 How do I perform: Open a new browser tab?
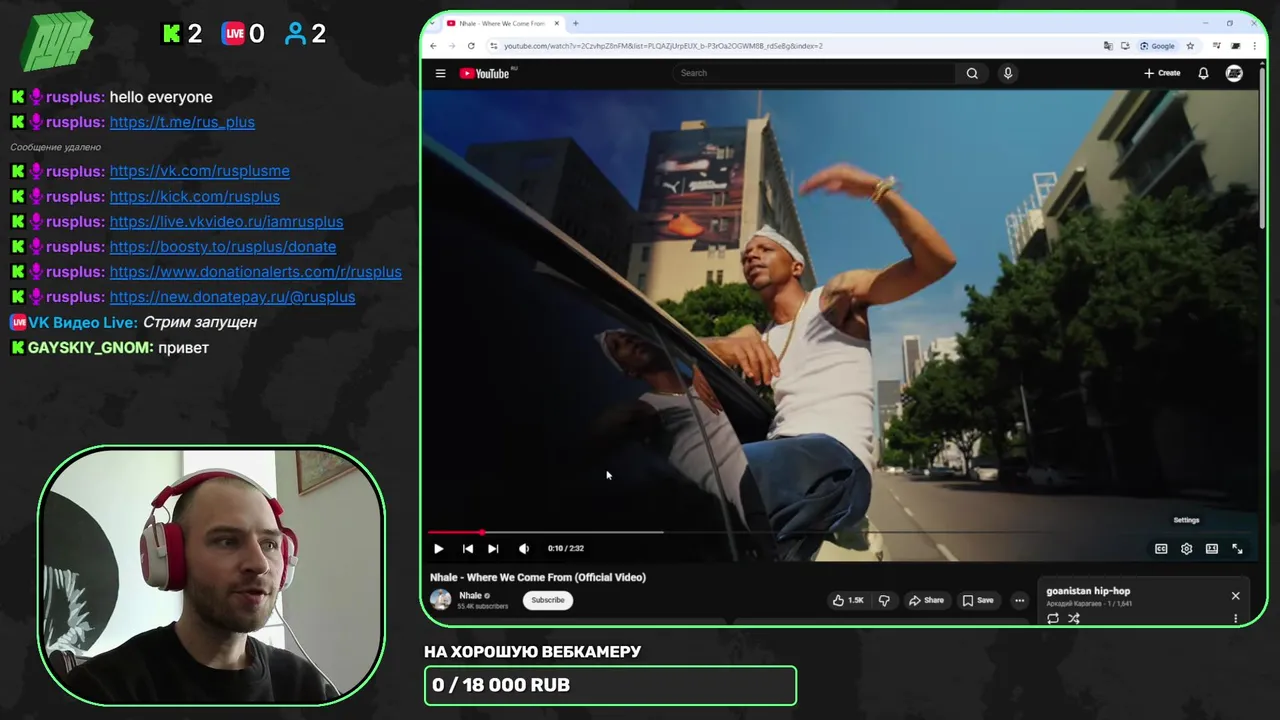pyautogui.click(x=575, y=23)
